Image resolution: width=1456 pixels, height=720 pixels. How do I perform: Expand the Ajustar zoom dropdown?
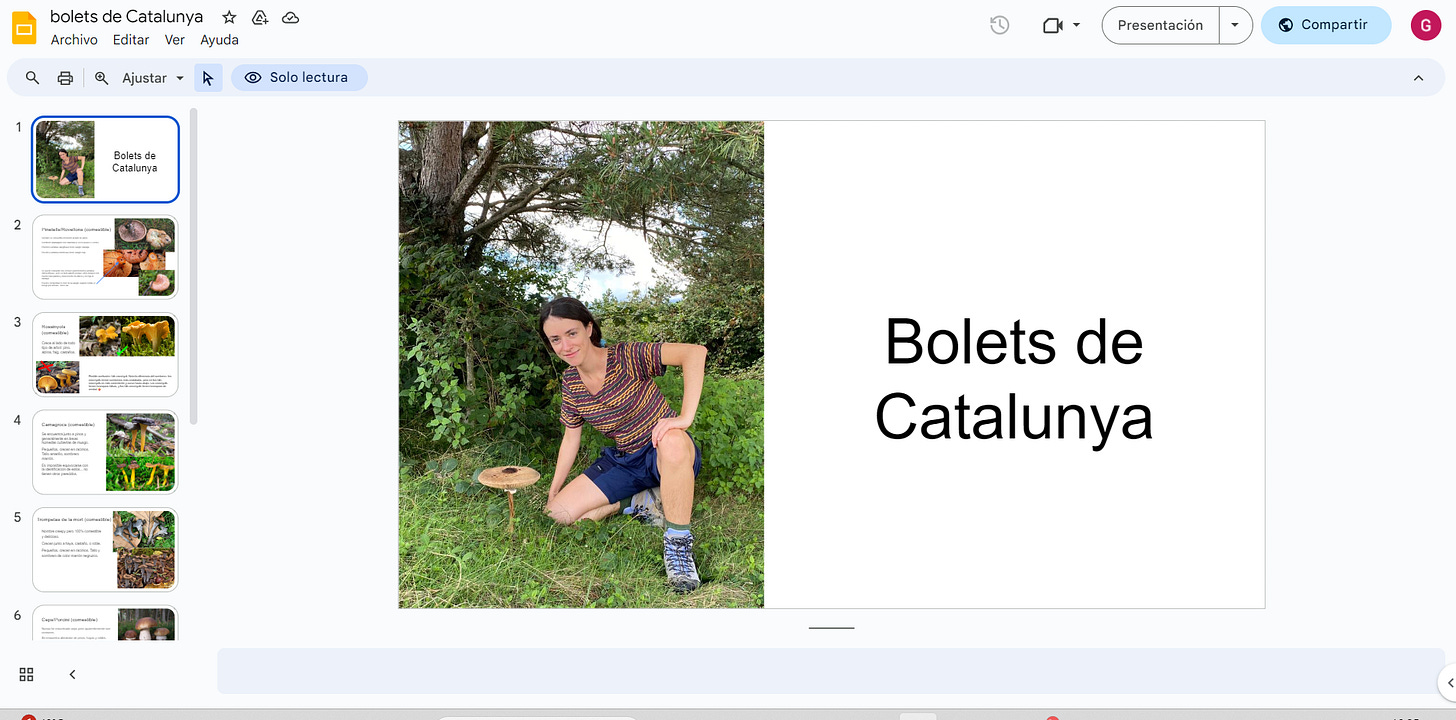tap(154, 77)
